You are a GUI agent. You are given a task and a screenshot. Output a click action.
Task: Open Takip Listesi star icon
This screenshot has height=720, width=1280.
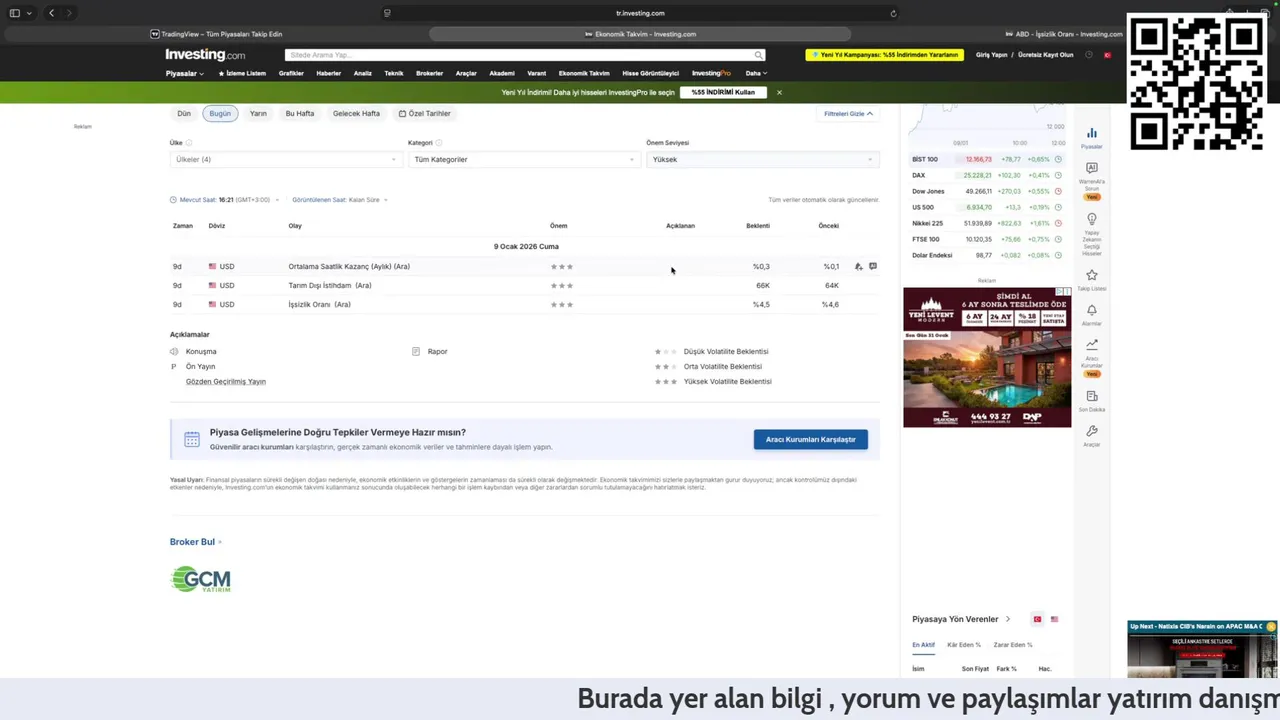[1091, 275]
